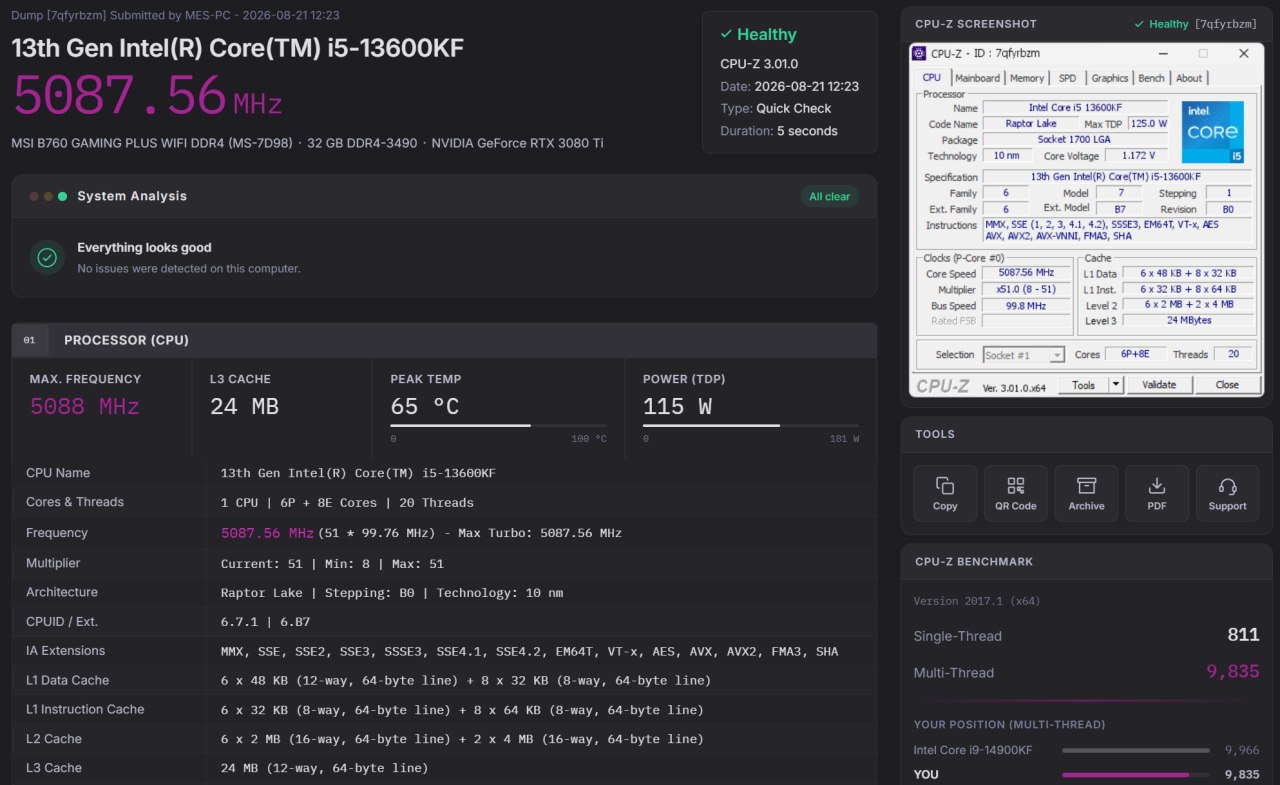Click the CPU-Z app icon in title bar
1280x785 pixels.
point(921,53)
